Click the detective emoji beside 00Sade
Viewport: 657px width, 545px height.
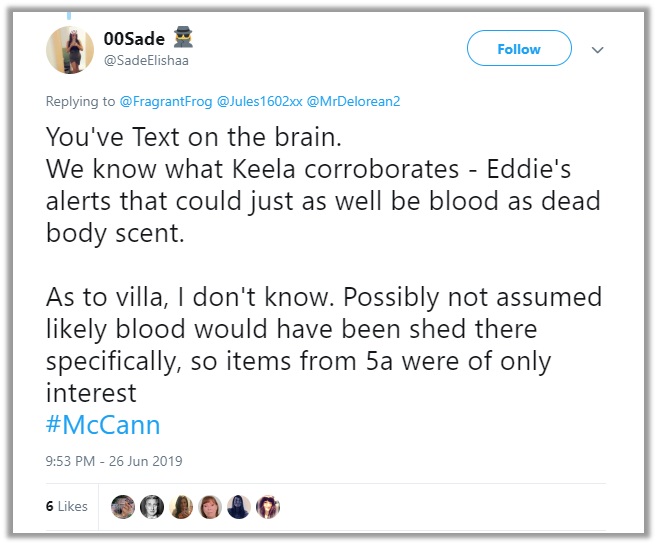pyautogui.click(x=182, y=38)
